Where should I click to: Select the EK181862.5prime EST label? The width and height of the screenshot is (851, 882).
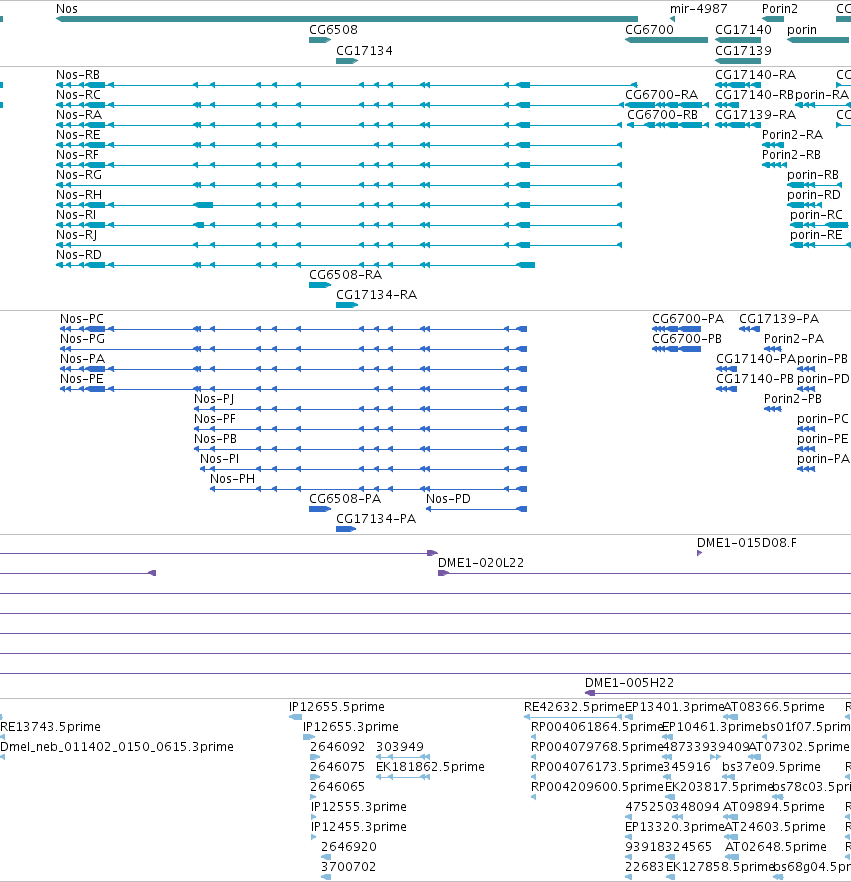[x=430, y=767]
